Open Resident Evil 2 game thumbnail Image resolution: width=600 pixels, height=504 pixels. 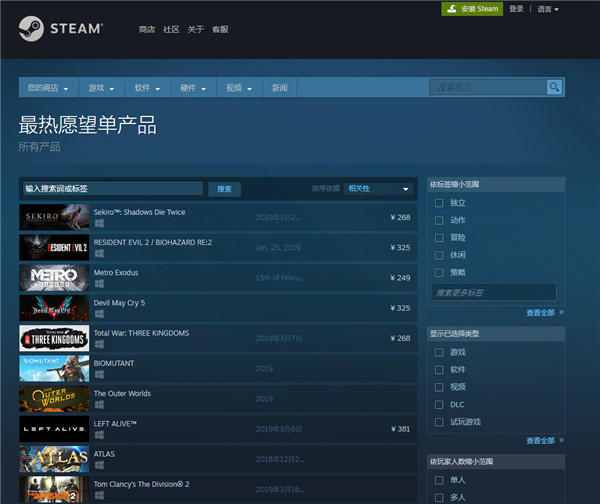tap(54, 247)
